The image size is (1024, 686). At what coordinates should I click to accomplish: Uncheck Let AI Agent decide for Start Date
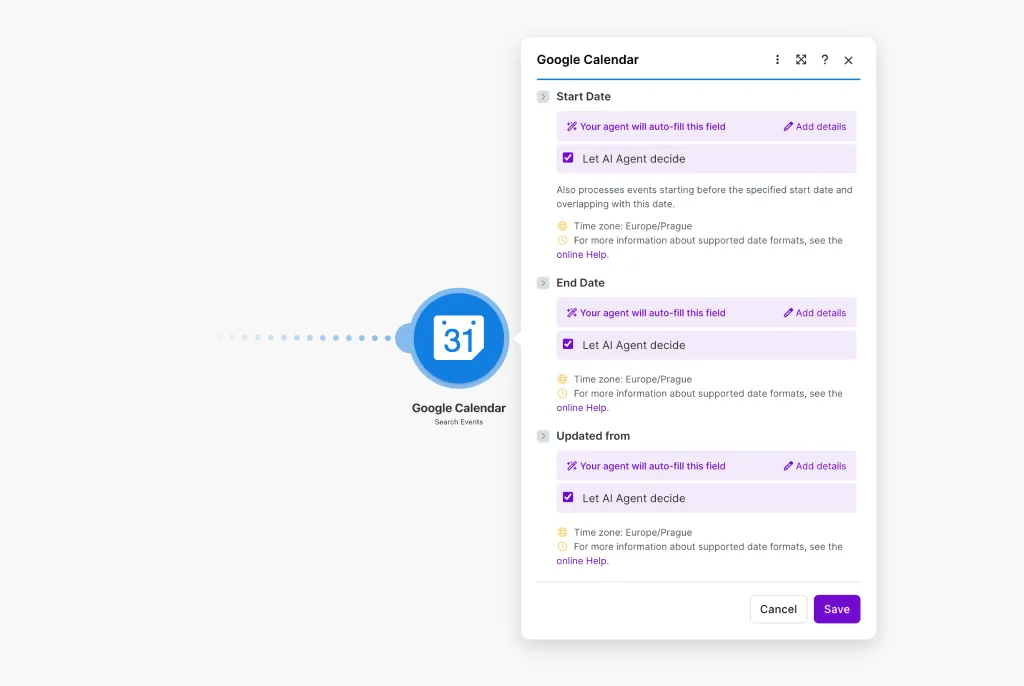pyautogui.click(x=568, y=158)
